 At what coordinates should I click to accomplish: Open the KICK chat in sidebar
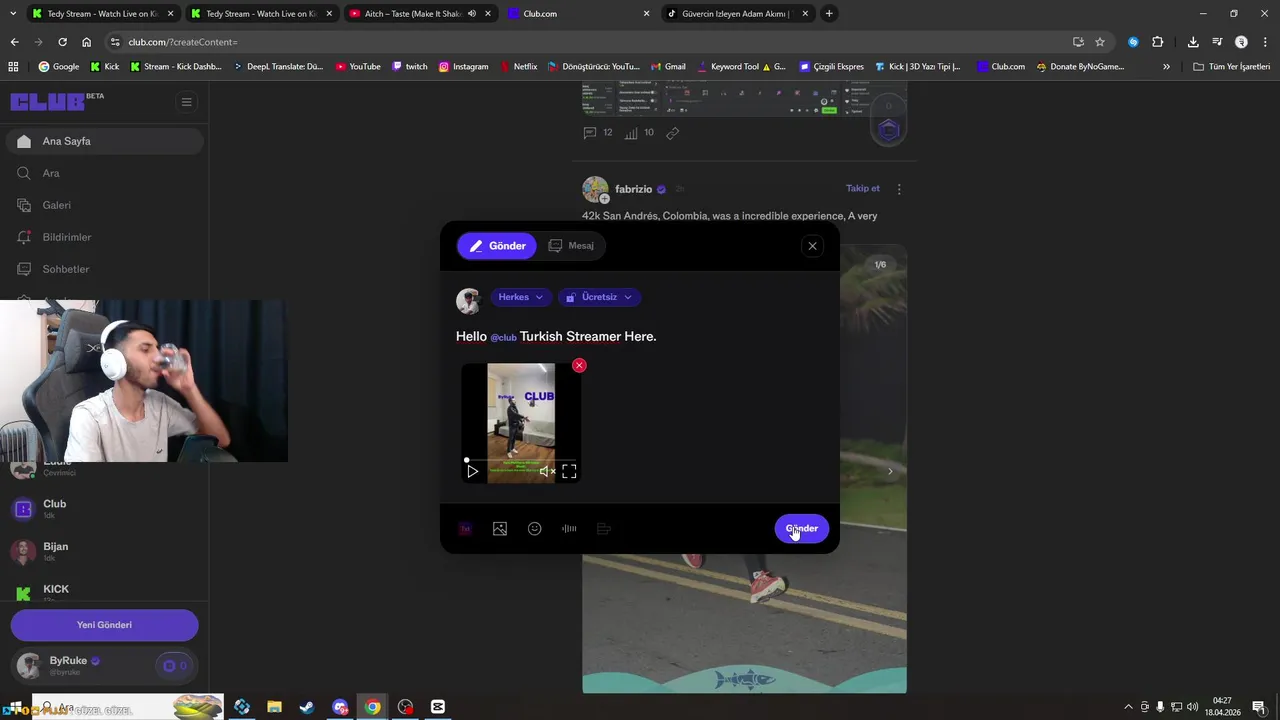click(x=104, y=591)
